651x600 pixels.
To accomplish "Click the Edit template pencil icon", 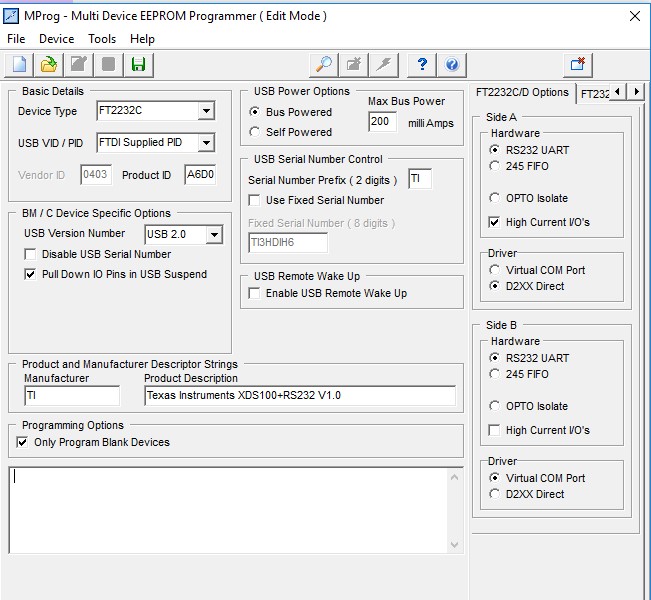I will (78, 65).
